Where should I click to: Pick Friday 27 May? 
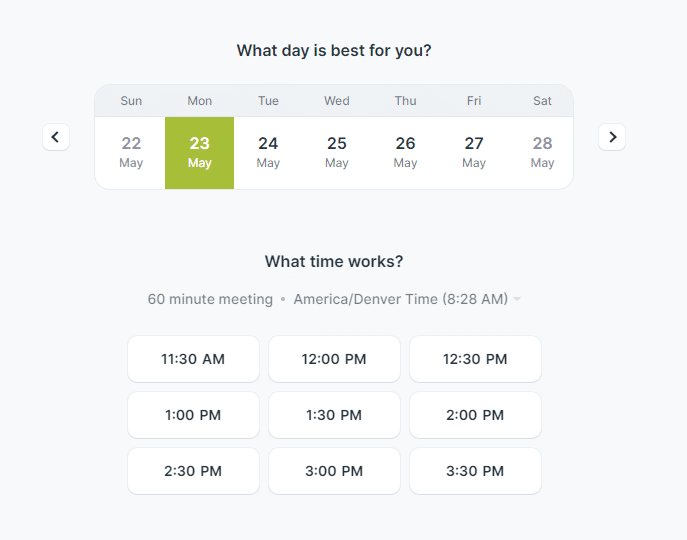[x=474, y=153]
